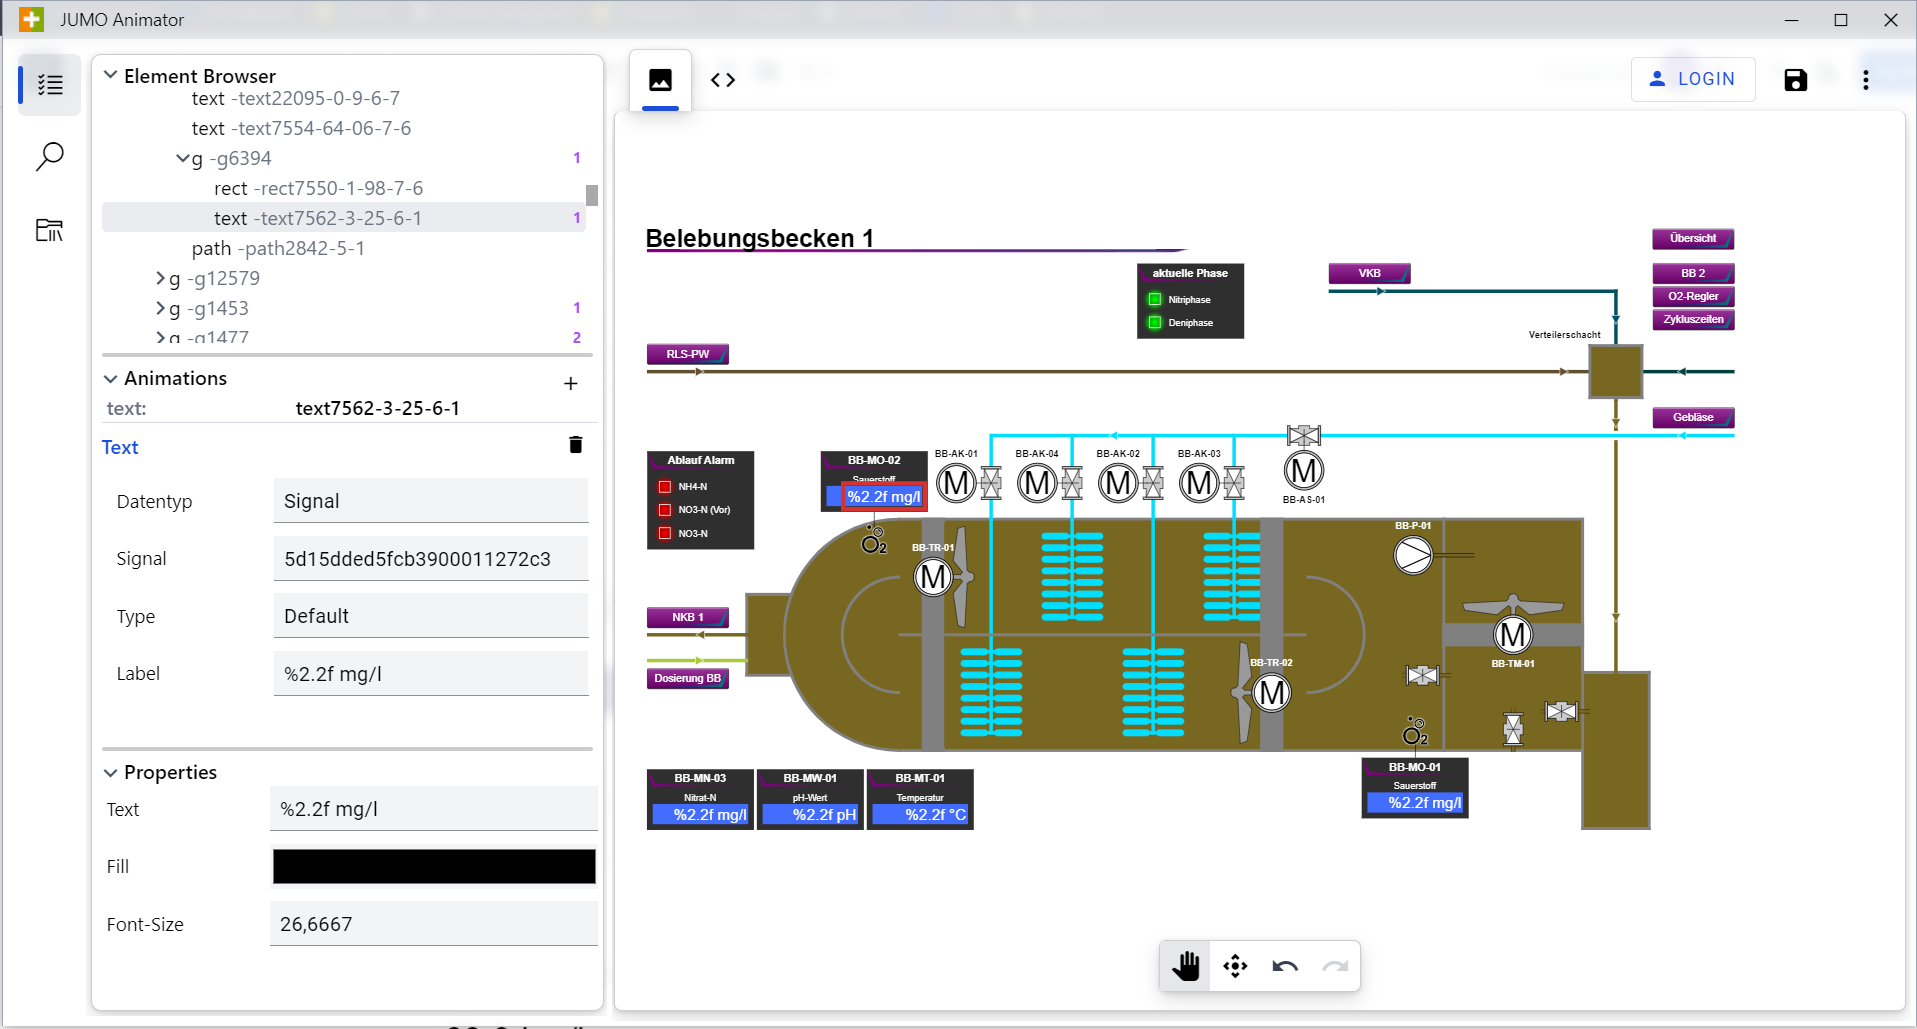Collapse the Element Browser section

pos(111,76)
